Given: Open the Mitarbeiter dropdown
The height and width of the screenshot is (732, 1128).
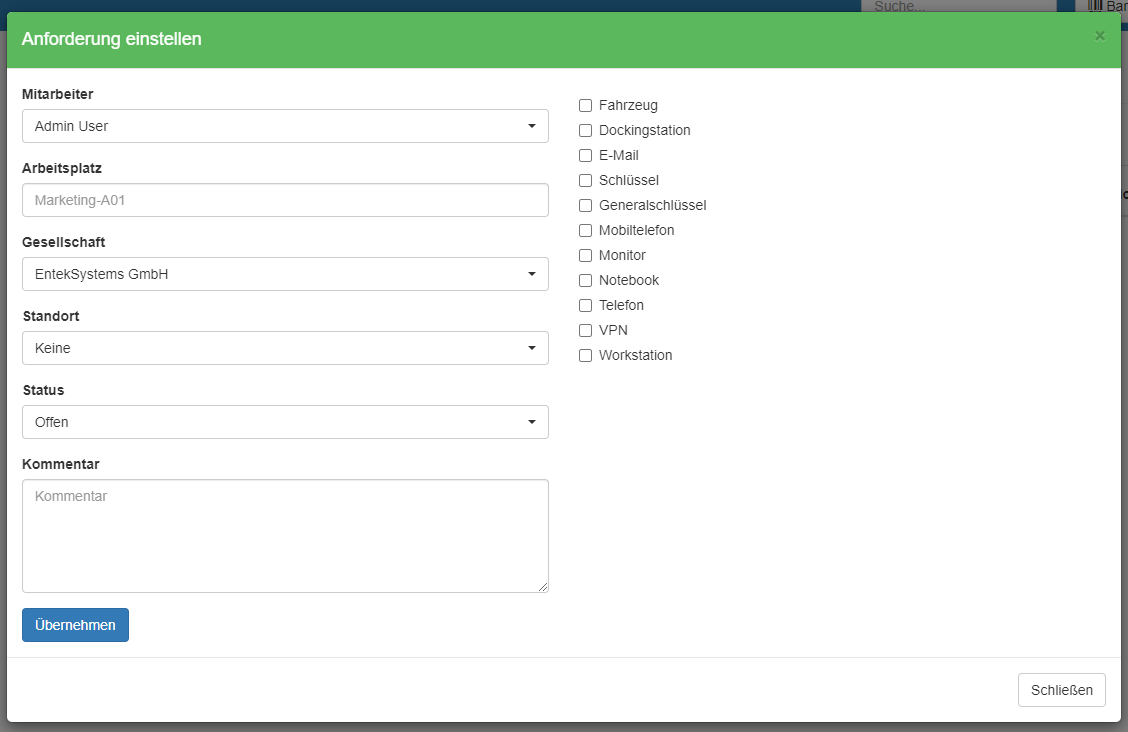Looking at the screenshot, I should (285, 126).
